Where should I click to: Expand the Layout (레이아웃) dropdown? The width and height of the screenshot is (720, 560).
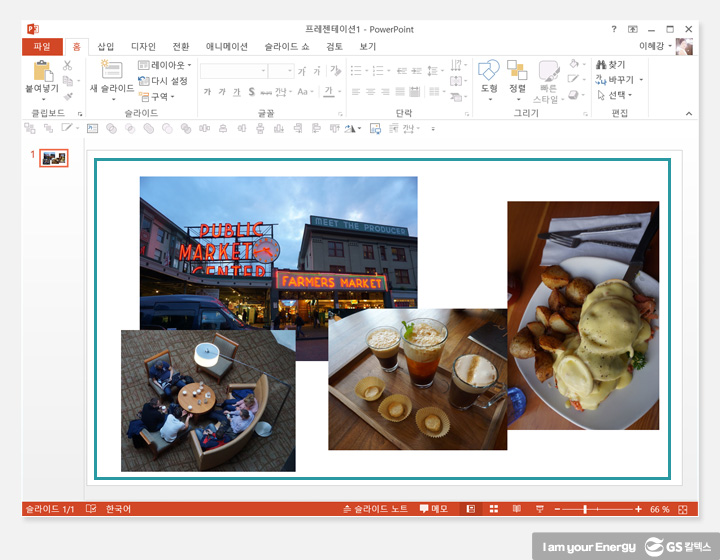[165, 65]
